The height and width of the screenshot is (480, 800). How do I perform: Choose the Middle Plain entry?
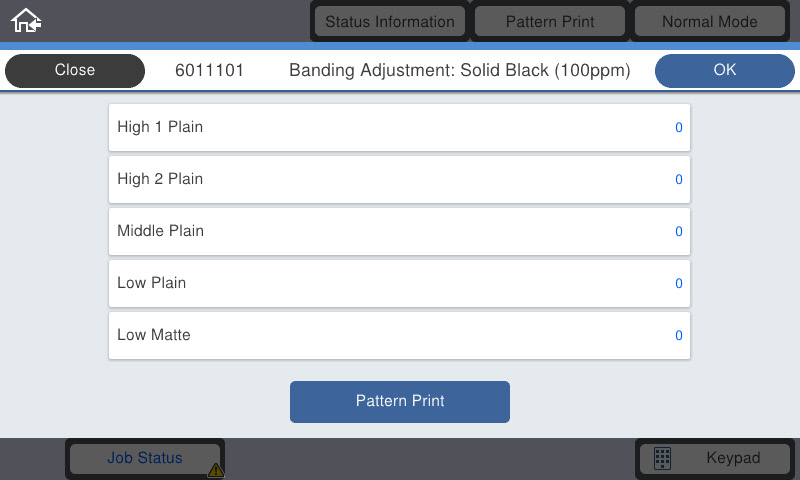(x=399, y=232)
